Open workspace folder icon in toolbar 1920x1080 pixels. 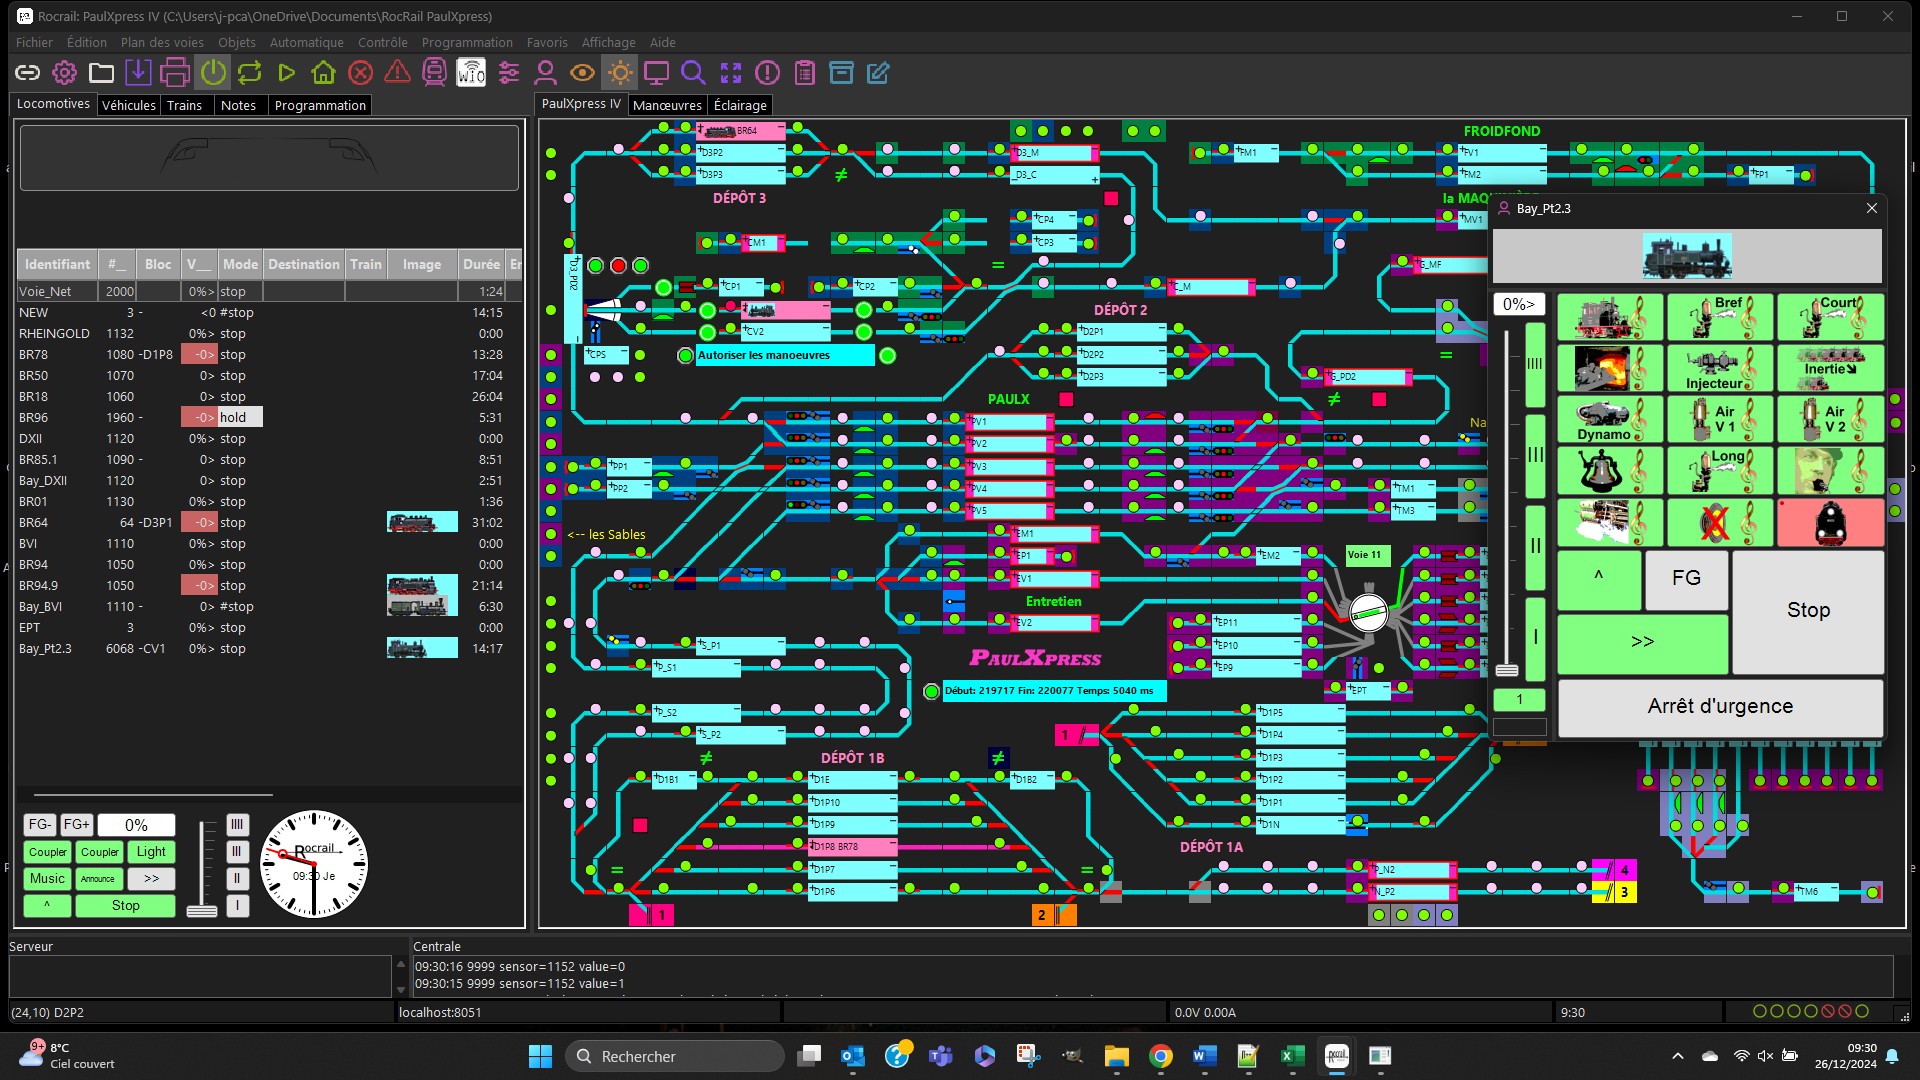coord(101,73)
